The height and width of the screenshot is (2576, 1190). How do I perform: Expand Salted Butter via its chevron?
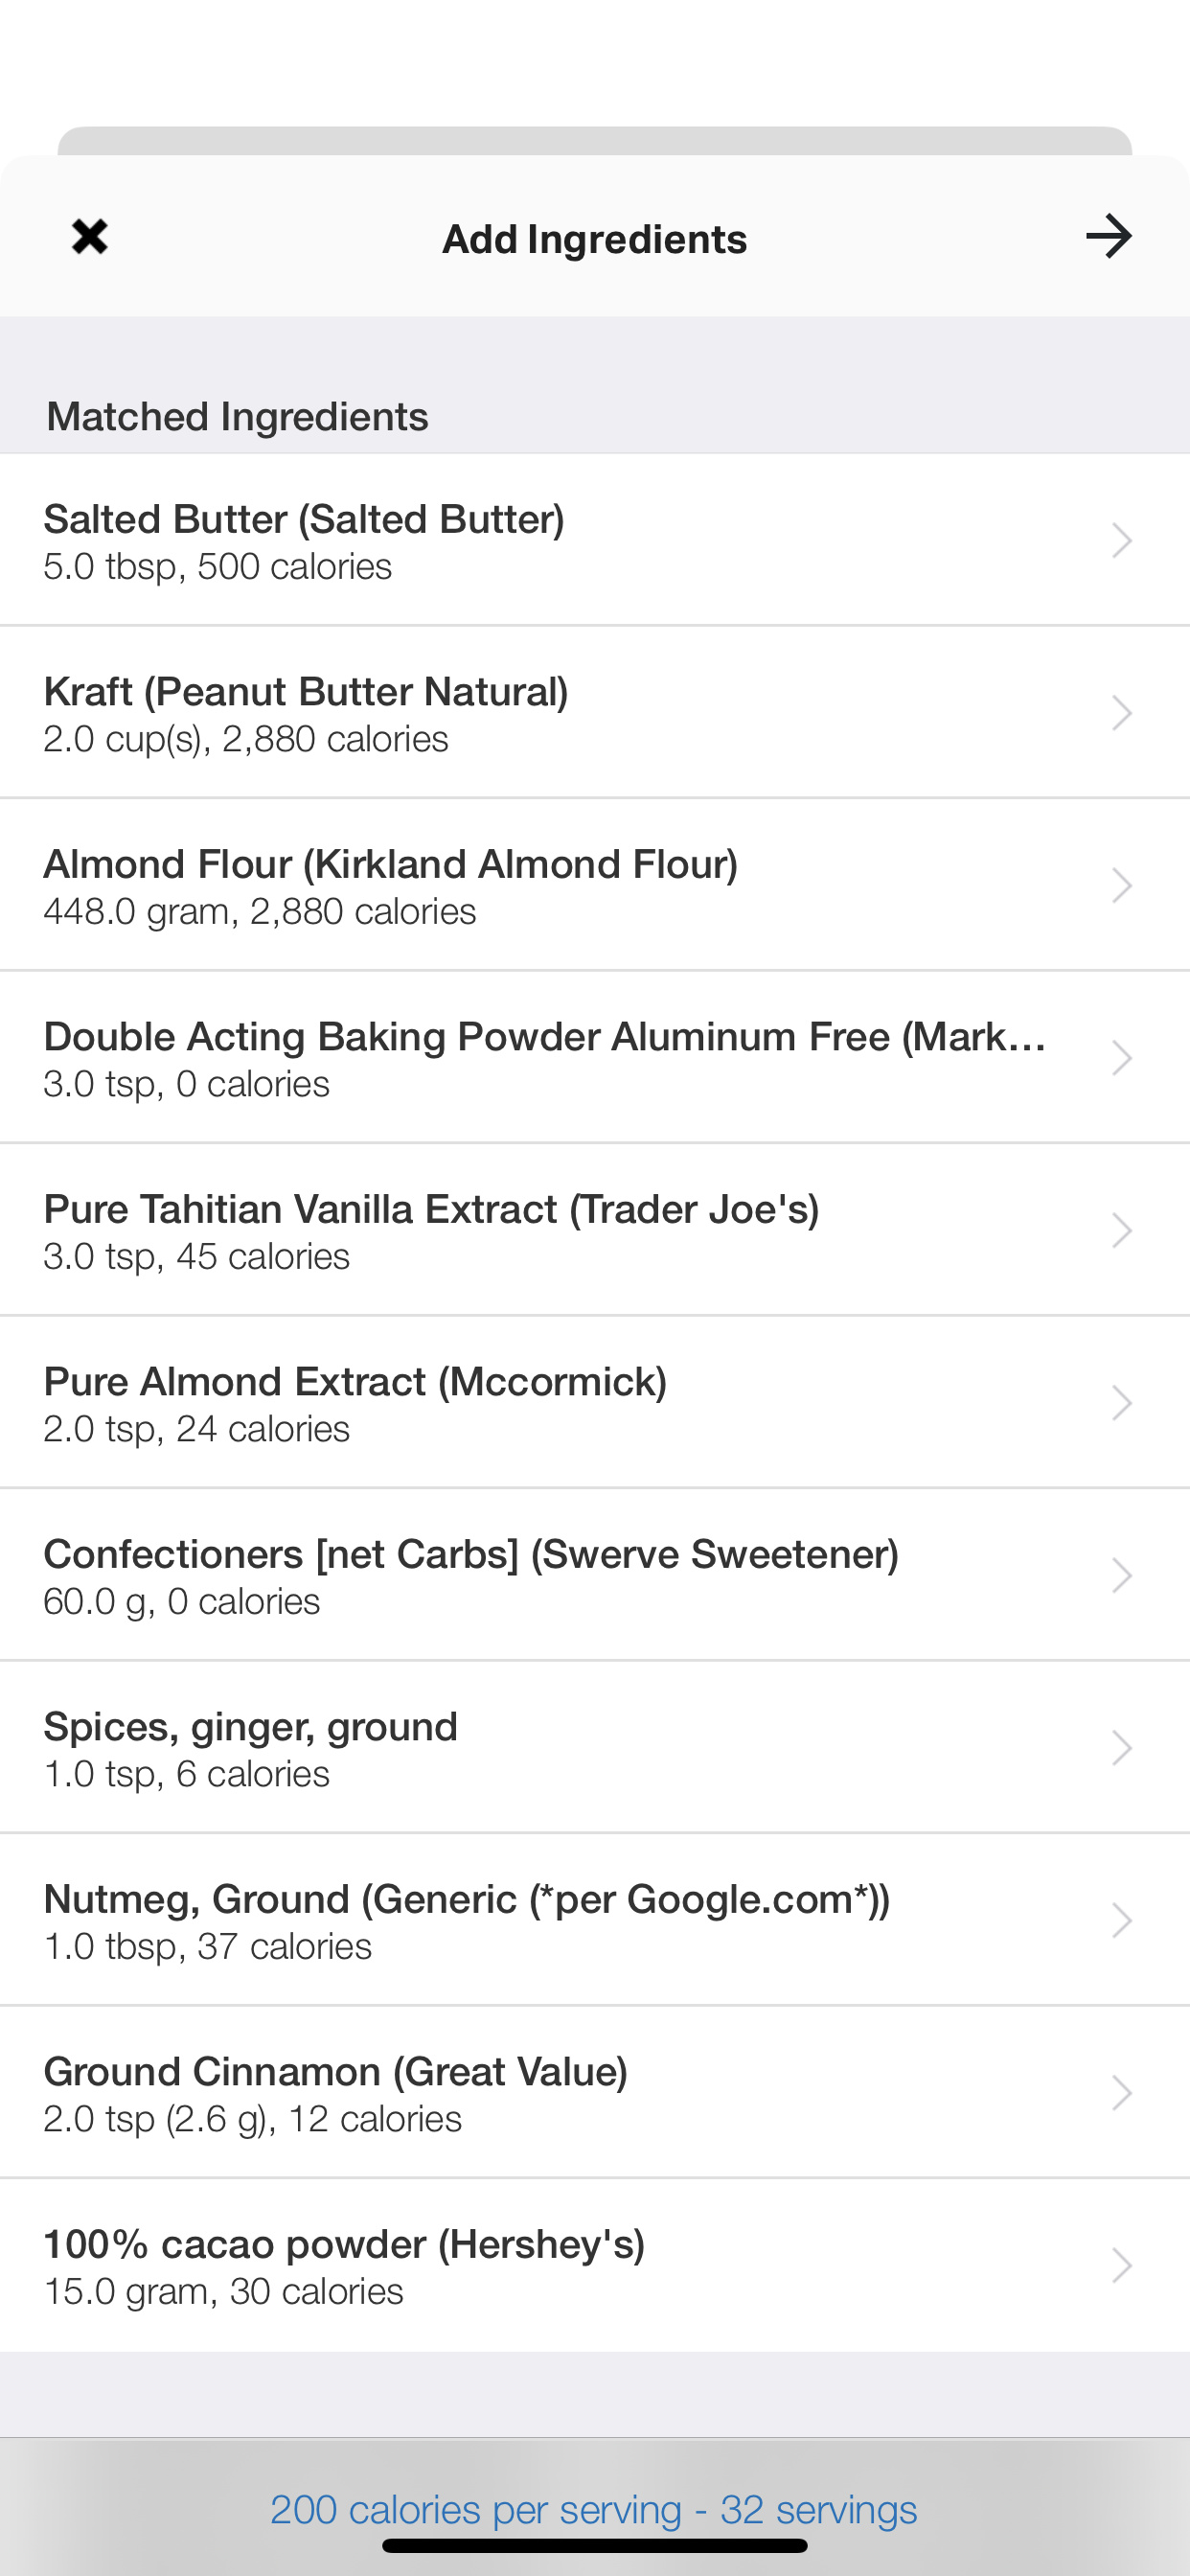click(1122, 541)
